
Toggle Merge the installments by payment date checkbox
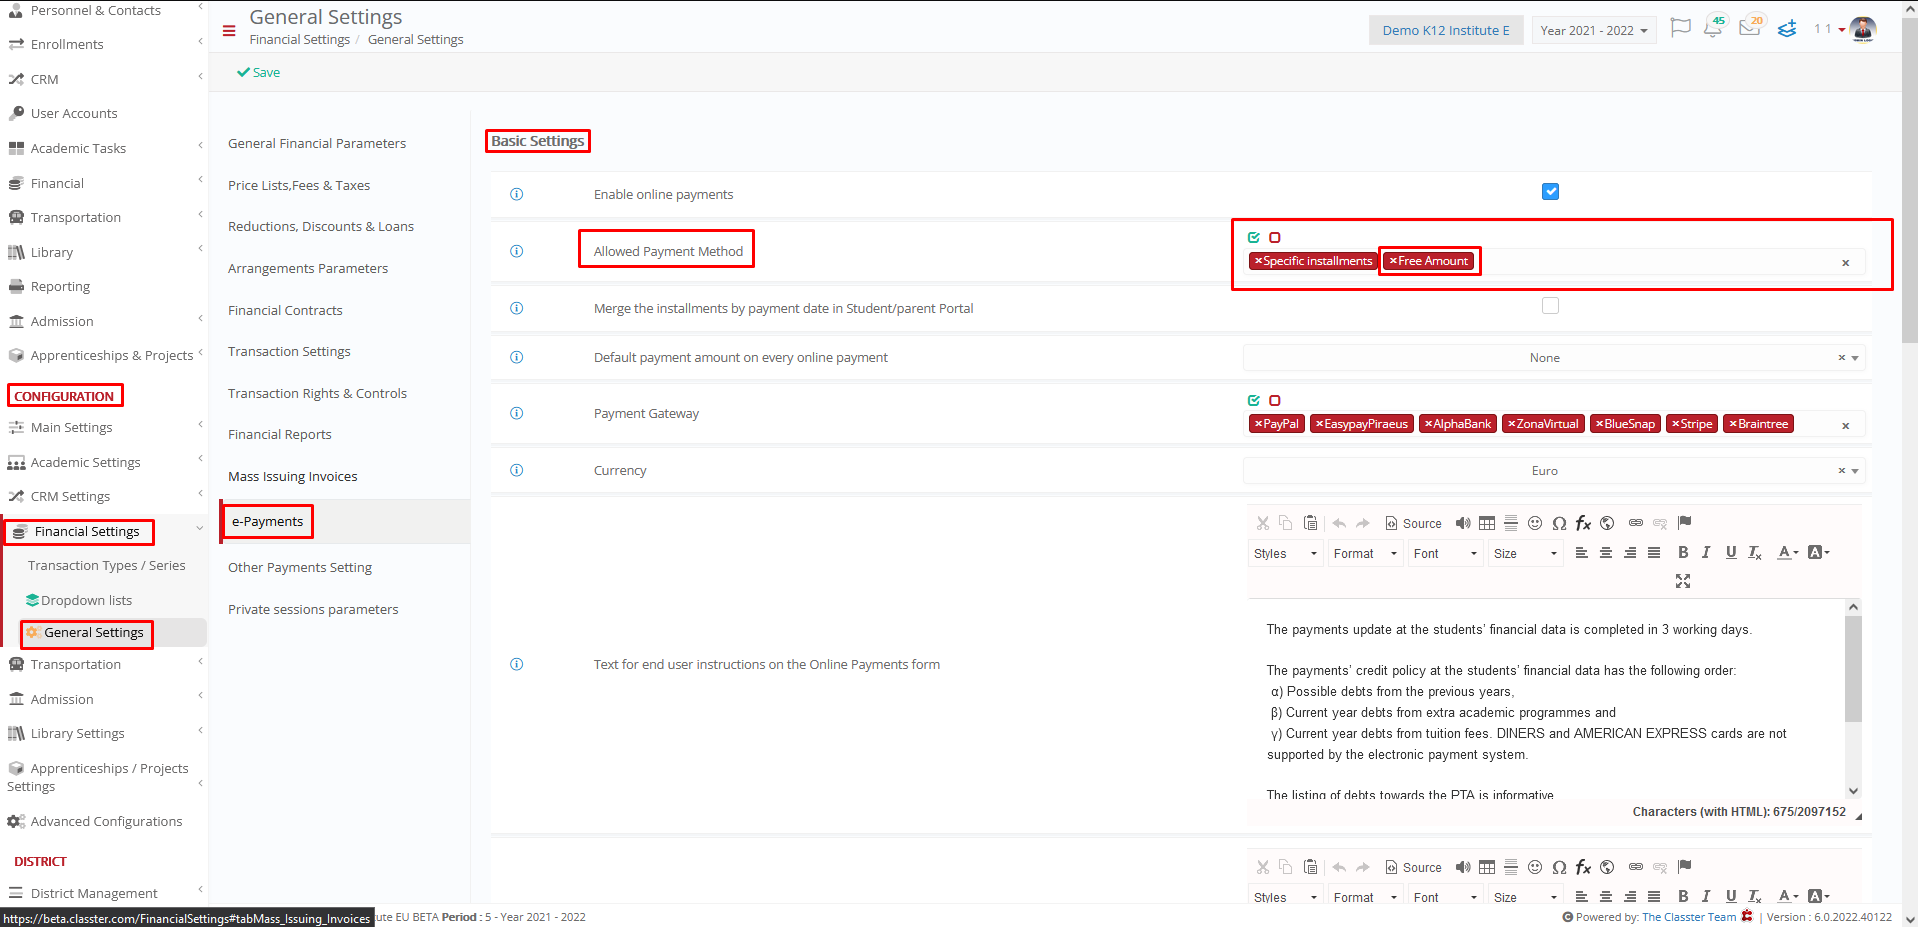1550,305
